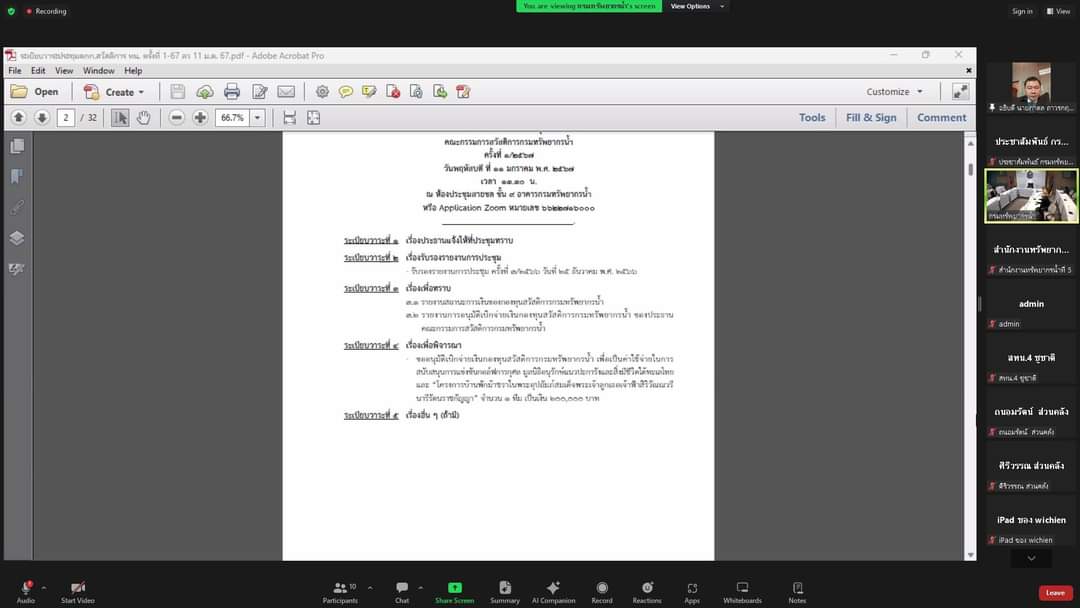The height and width of the screenshot is (608, 1080).
Task: Open the View menu in Acrobat
Action: click(64, 70)
